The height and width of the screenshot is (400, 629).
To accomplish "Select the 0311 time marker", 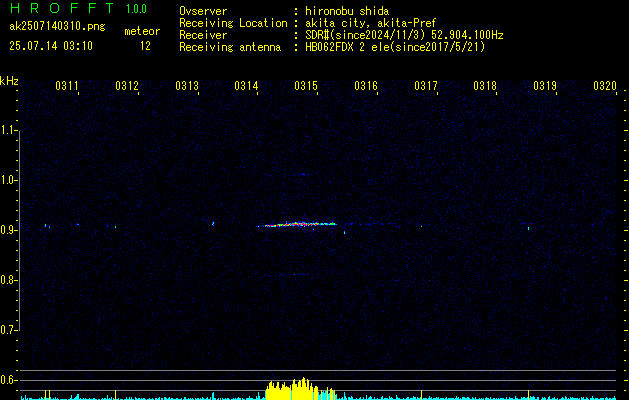I will pos(67,87).
